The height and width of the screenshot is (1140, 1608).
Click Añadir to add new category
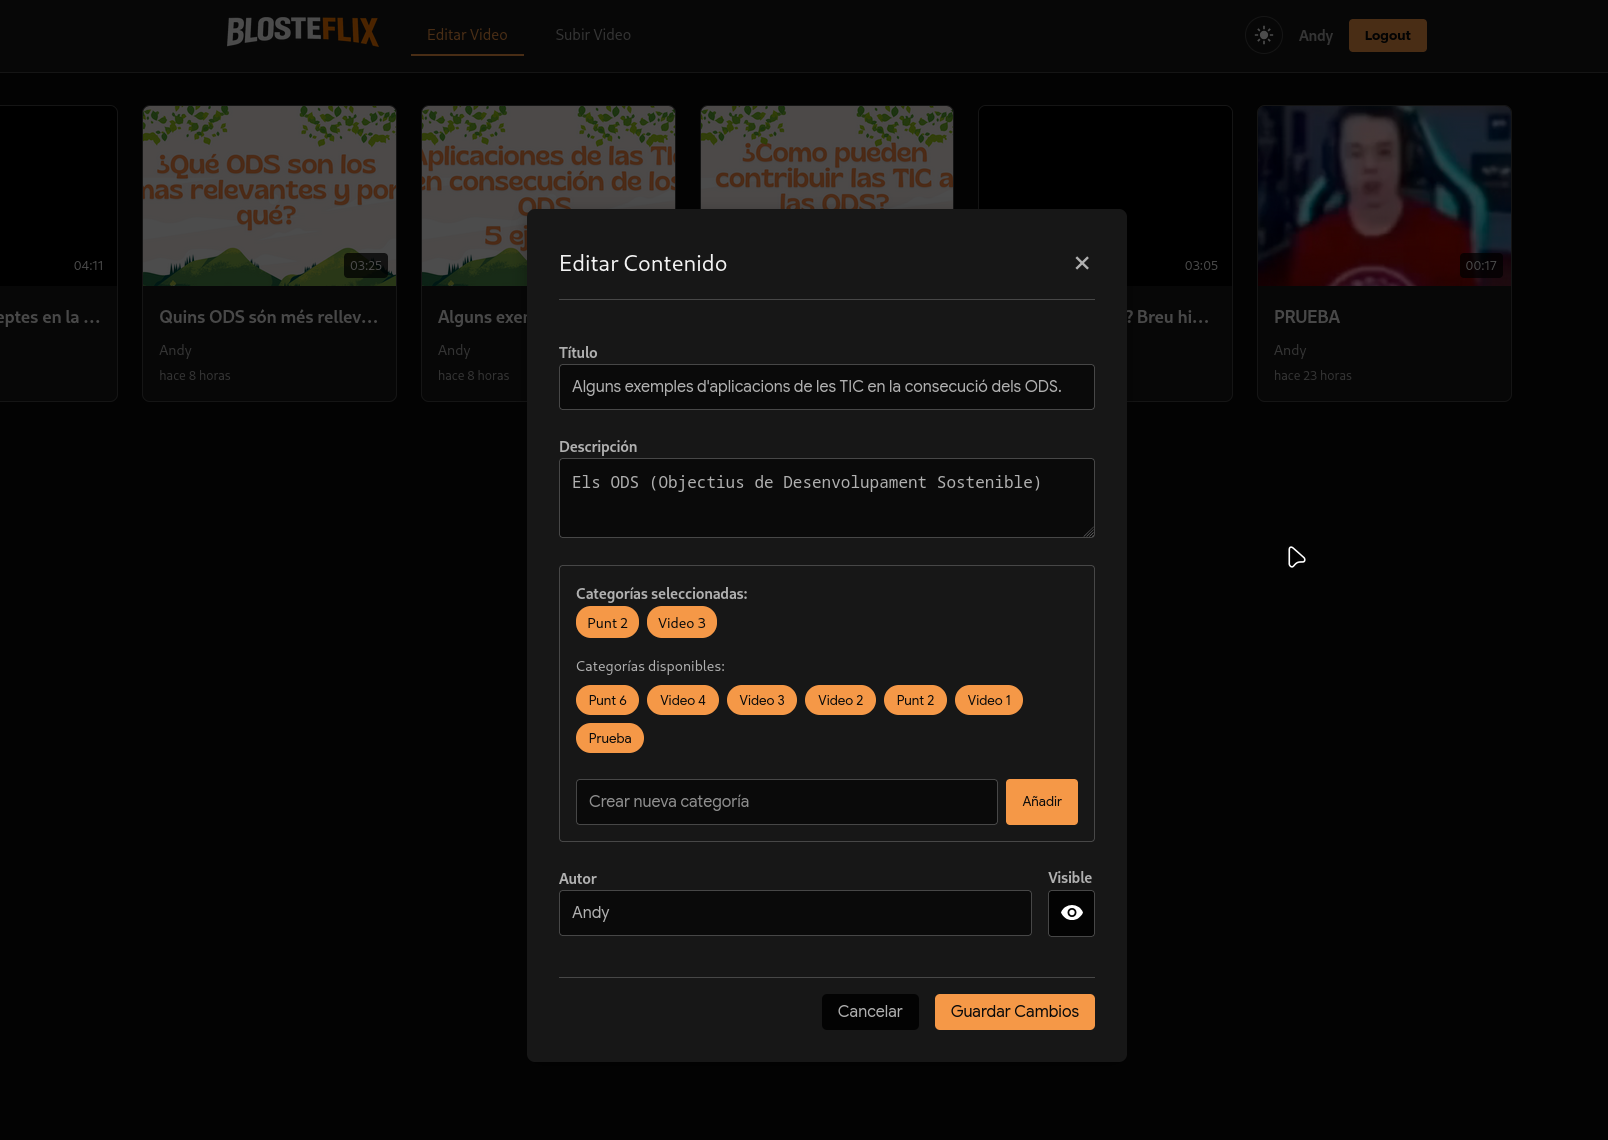point(1041,802)
